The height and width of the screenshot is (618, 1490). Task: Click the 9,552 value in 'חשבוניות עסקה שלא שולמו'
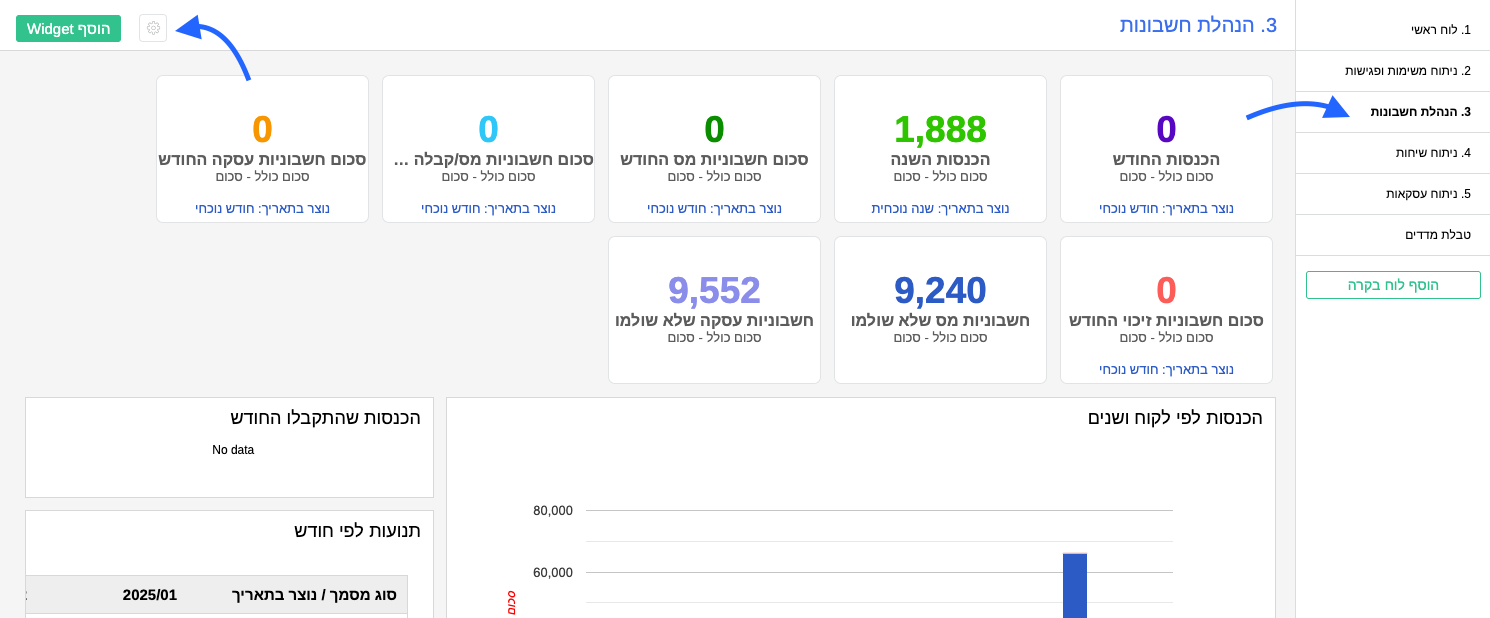click(714, 290)
